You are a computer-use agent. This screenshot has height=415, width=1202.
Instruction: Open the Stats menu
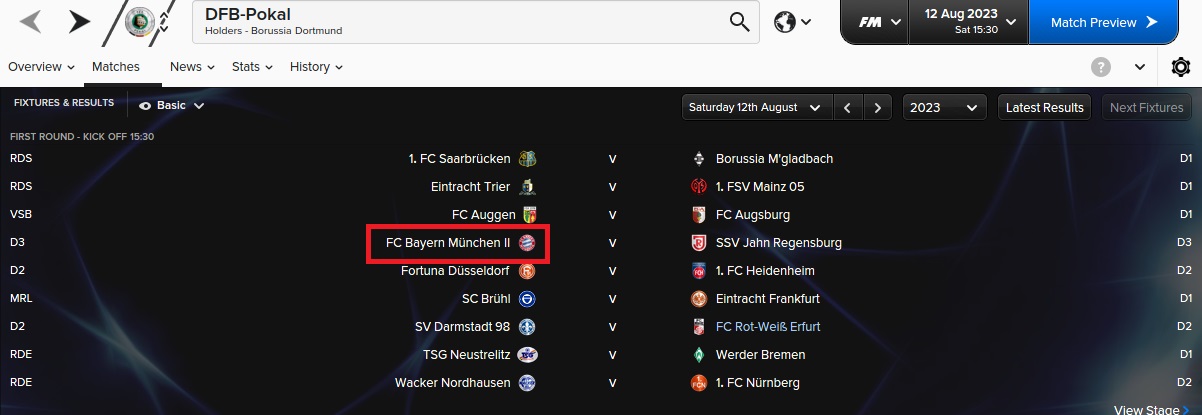tap(252, 67)
